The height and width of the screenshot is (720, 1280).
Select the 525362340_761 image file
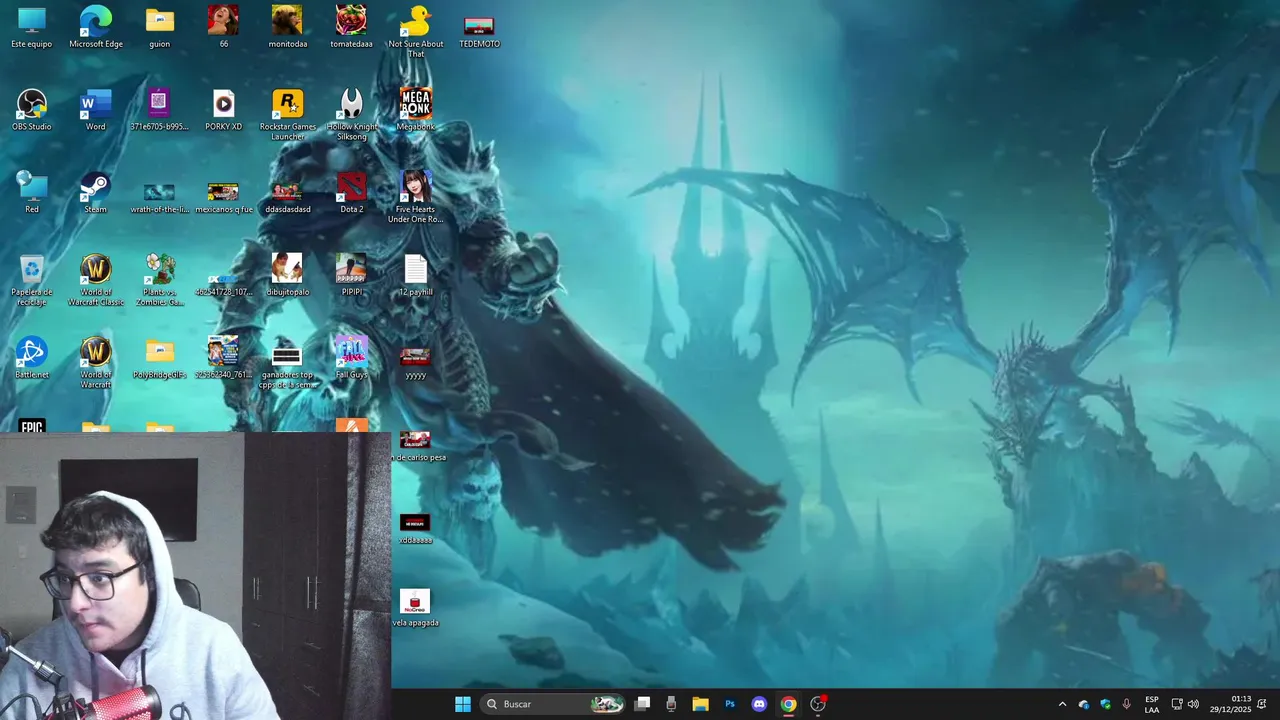click(x=223, y=358)
